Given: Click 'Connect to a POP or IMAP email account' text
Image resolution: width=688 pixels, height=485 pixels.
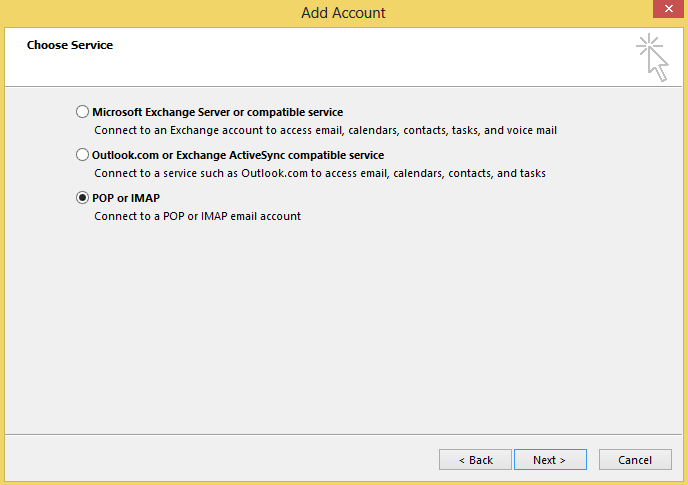Looking at the screenshot, I should (197, 216).
